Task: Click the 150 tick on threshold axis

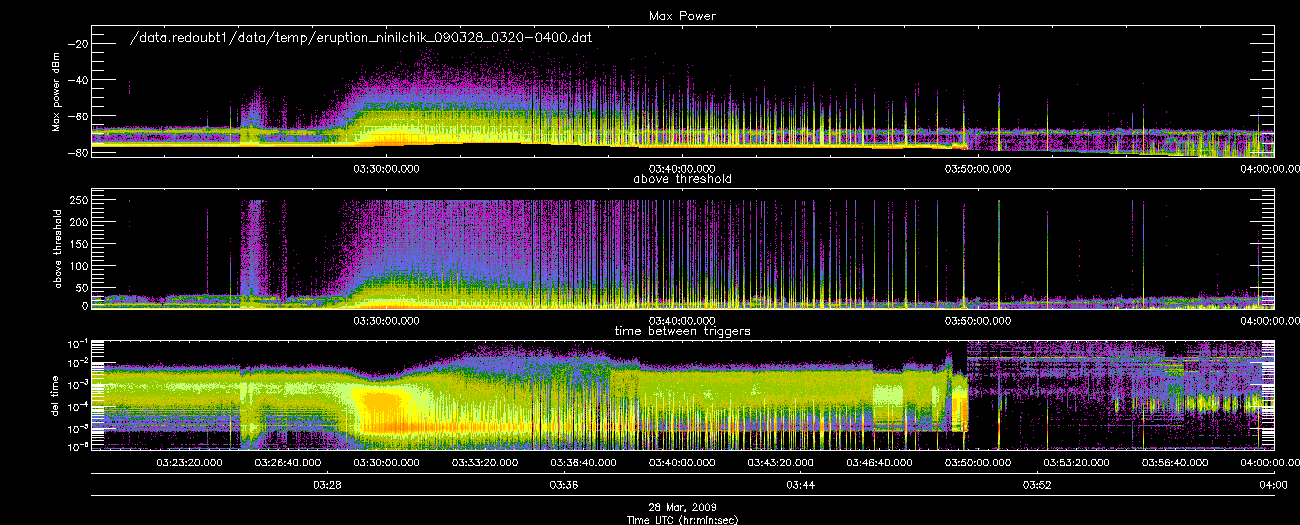Action: point(77,243)
